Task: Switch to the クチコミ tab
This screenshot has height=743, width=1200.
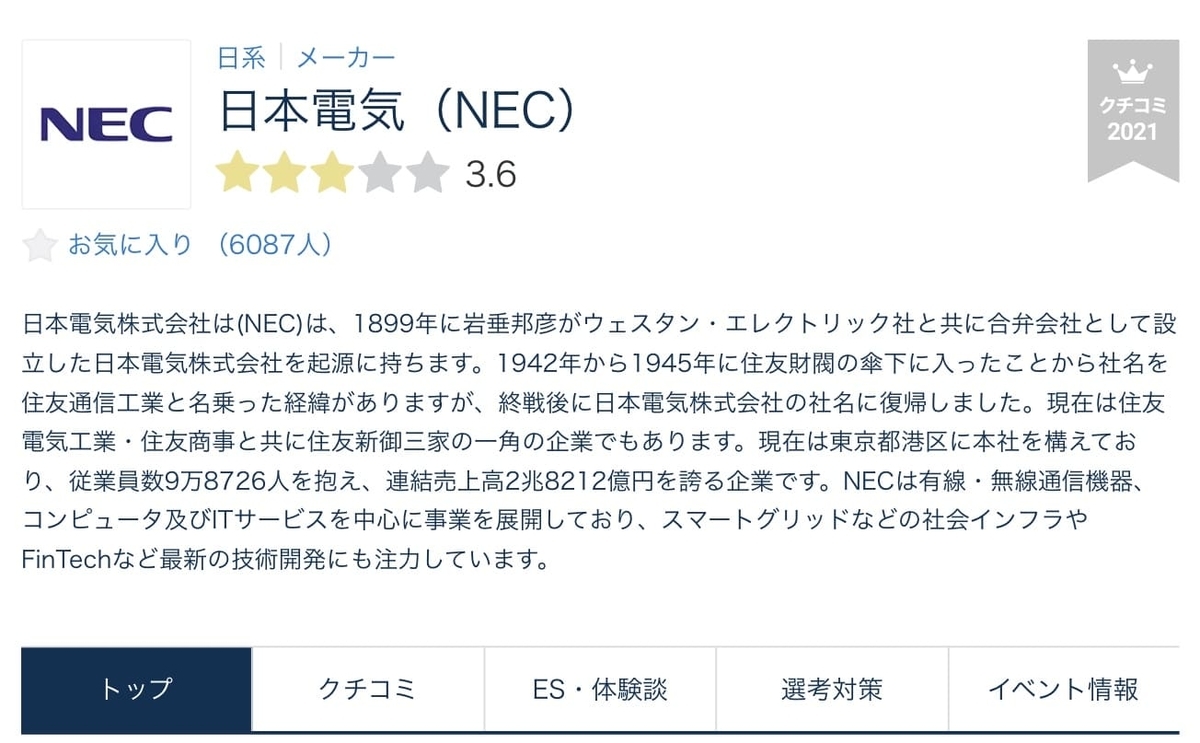Action: (367, 689)
